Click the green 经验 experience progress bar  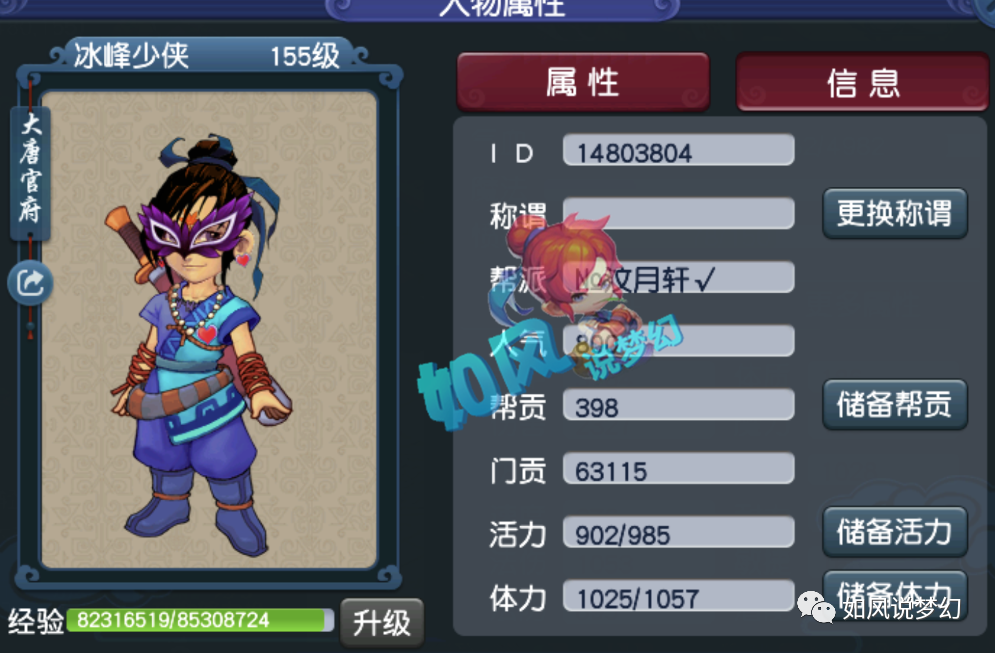pyautogui.click(x=201, y=620)
